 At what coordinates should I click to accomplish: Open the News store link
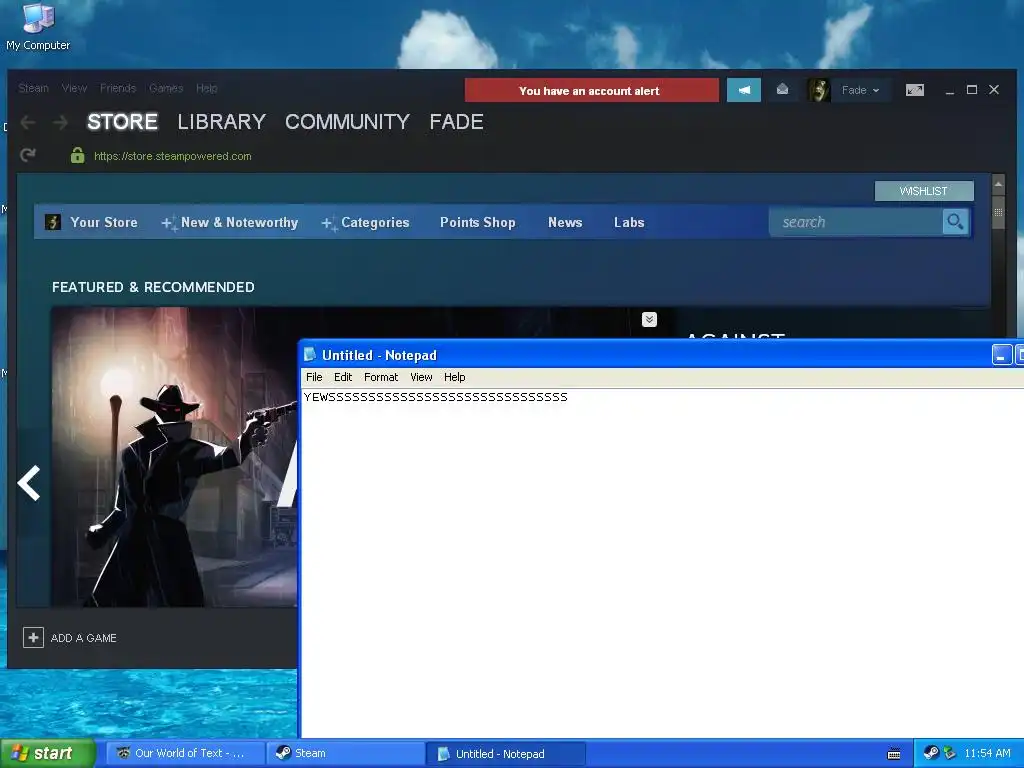(x=565, y=222)
